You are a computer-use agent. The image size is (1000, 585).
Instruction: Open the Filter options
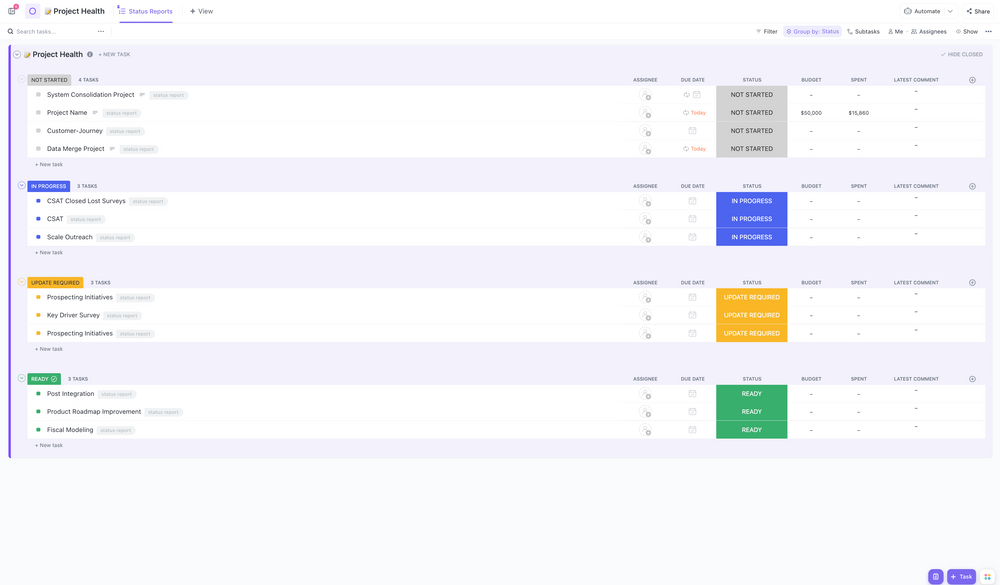[767, 32]
